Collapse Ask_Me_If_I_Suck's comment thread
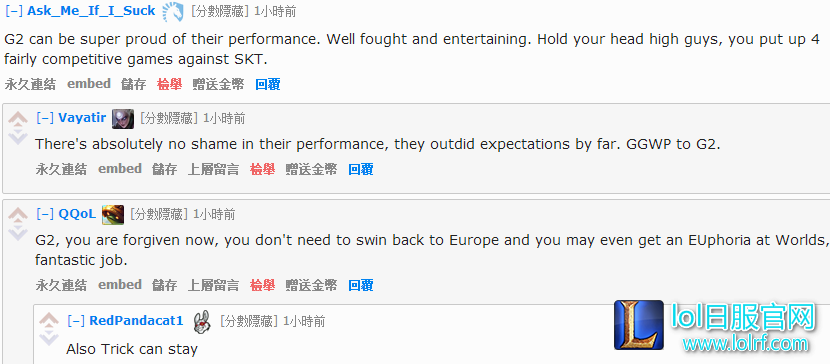Viewport: 830px width, 364px height. coord(14,11)
